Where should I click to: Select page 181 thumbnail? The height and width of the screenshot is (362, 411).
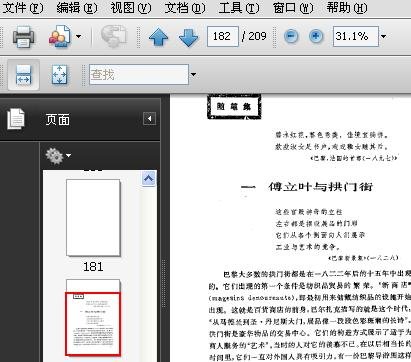pyautogui.click(x=93, y=218)
